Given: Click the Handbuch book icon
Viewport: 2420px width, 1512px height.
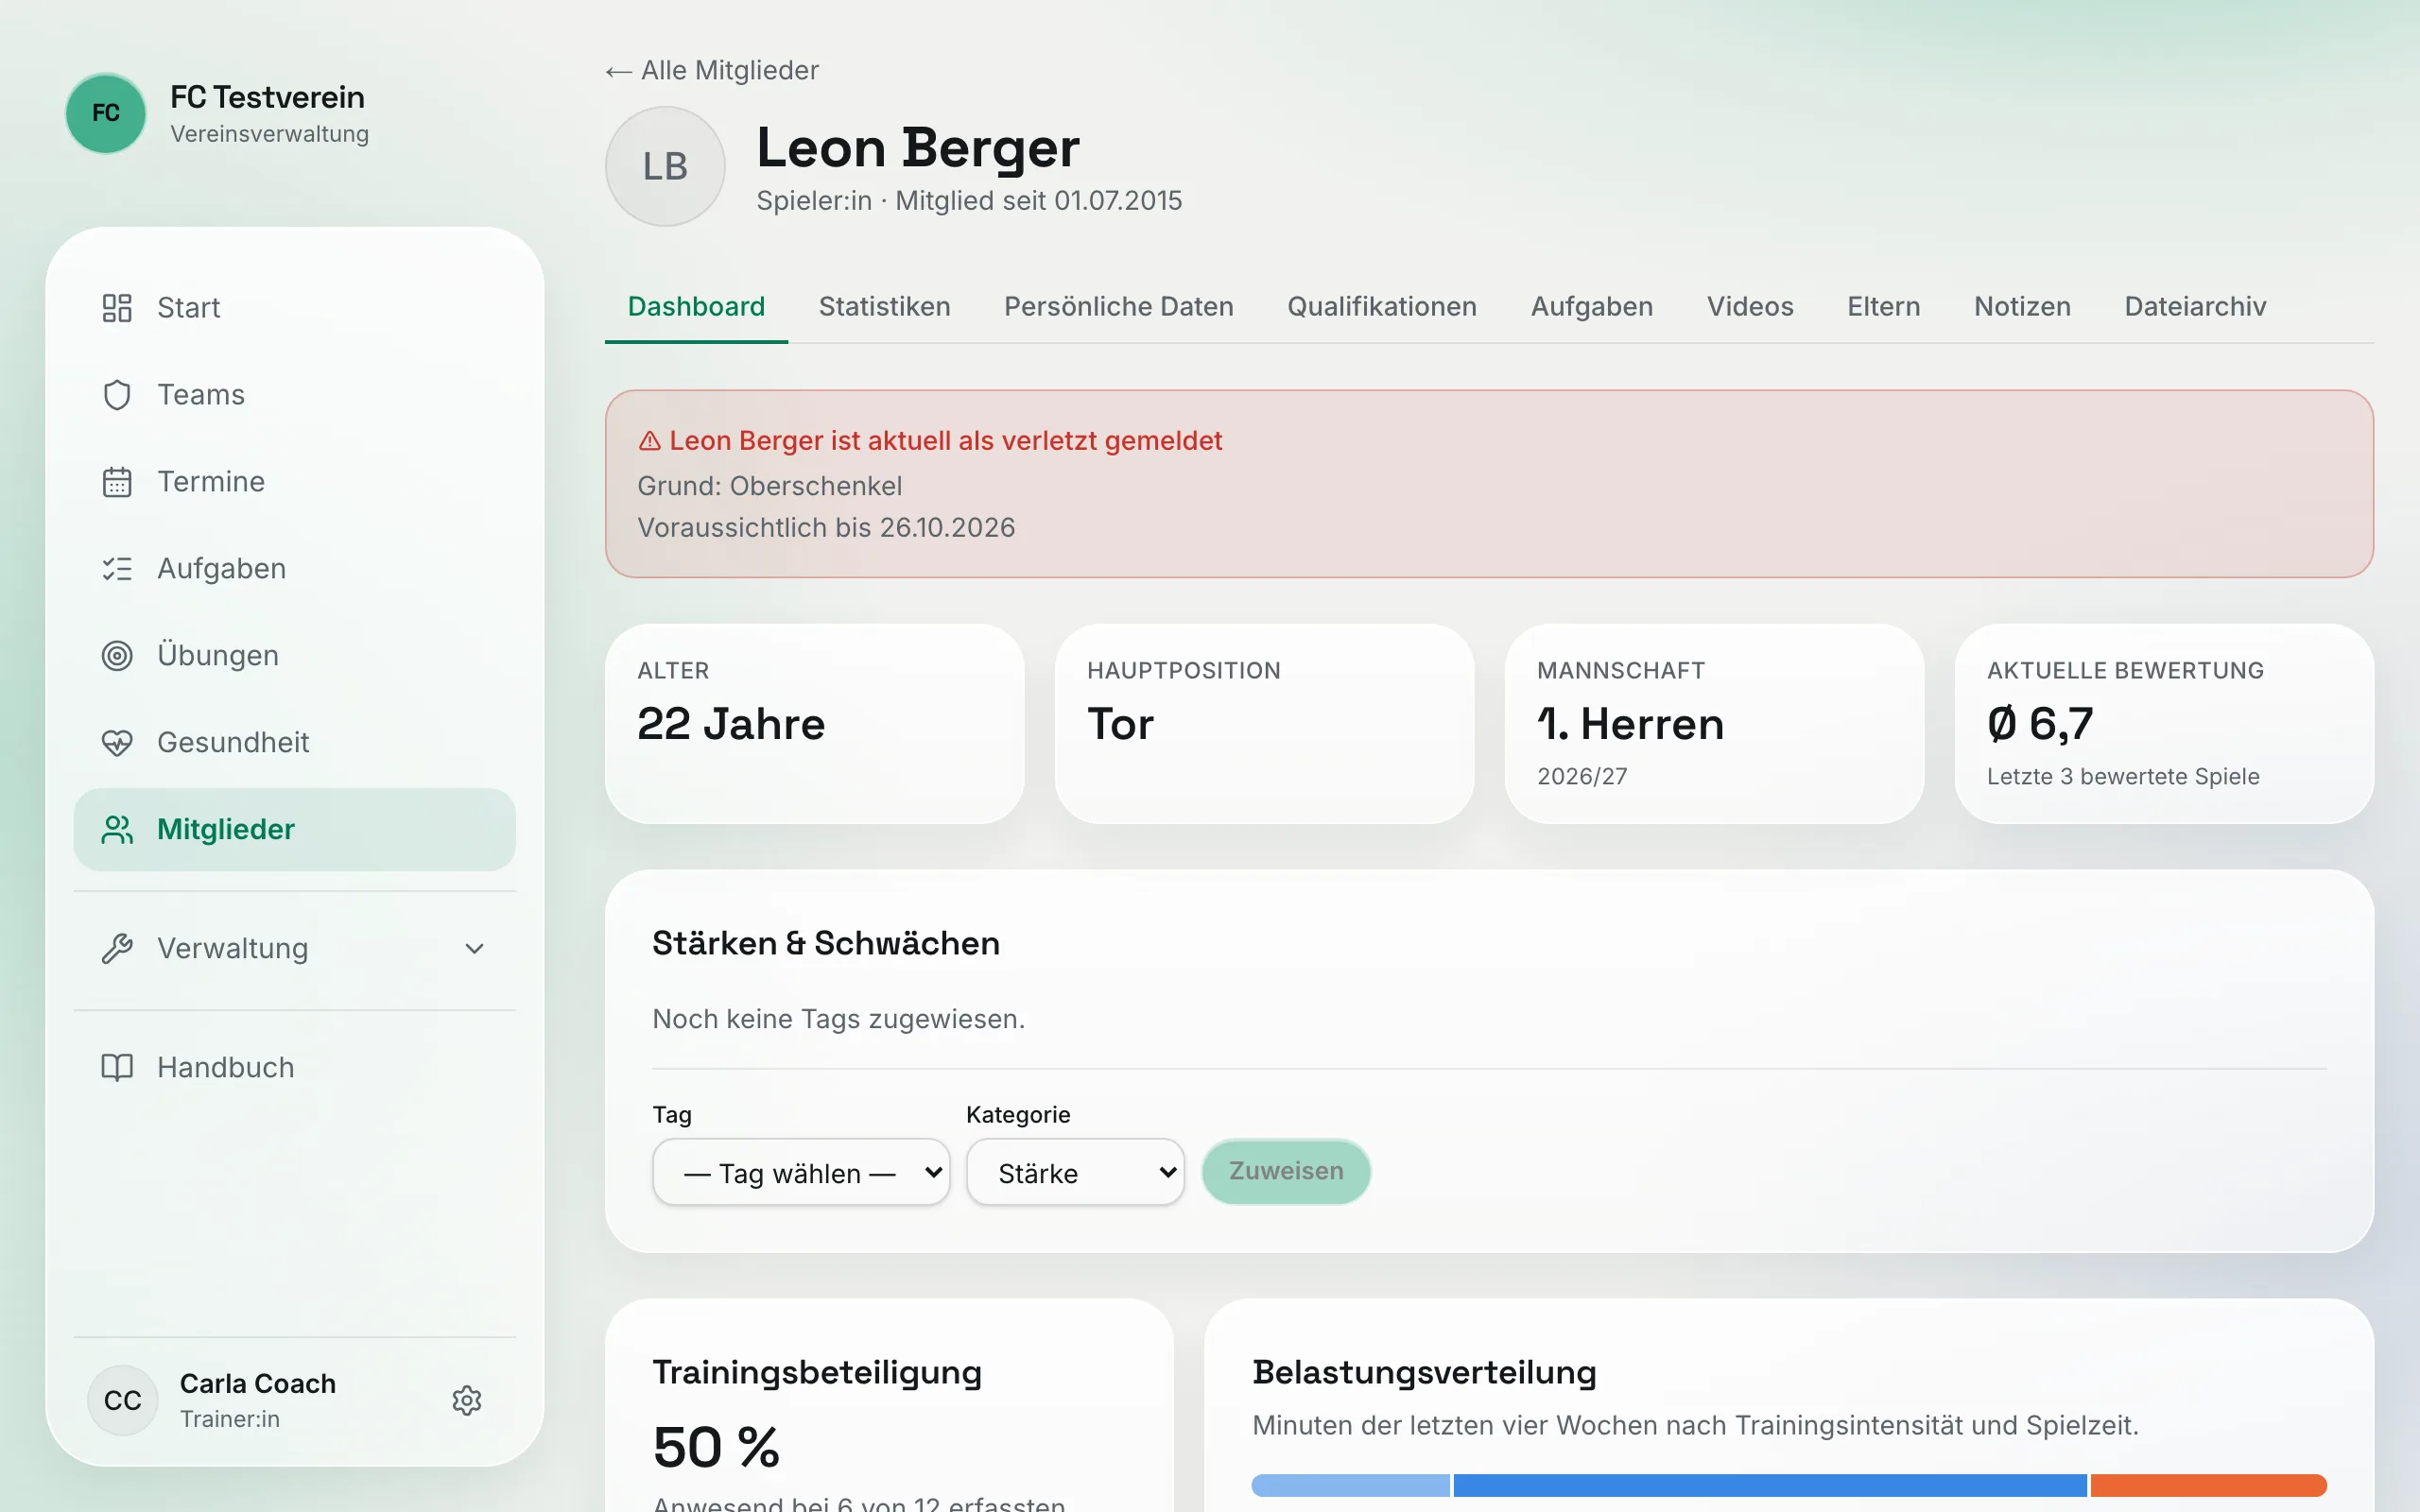Looking at the screenshot, I should pyautogui.click(x=117, y=1068).
